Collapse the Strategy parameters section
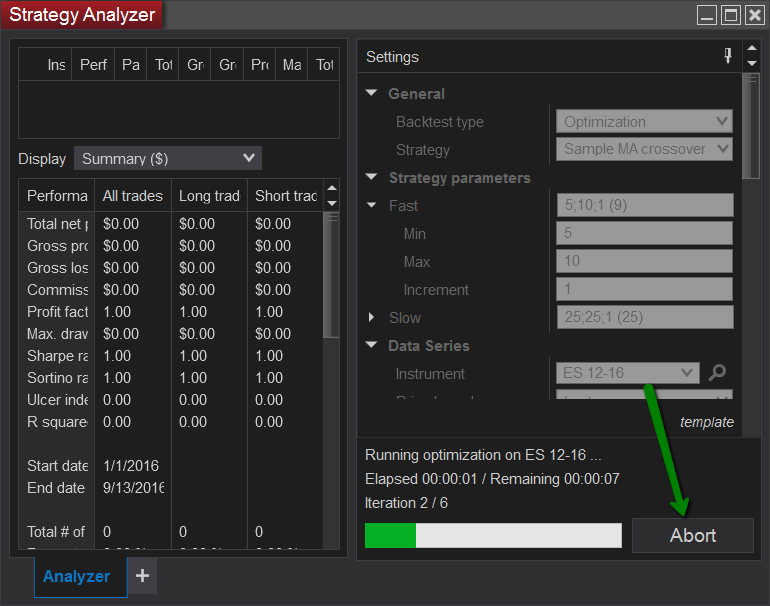The width and height of the screenshot is (770, 606). click(x=372, y=177)
